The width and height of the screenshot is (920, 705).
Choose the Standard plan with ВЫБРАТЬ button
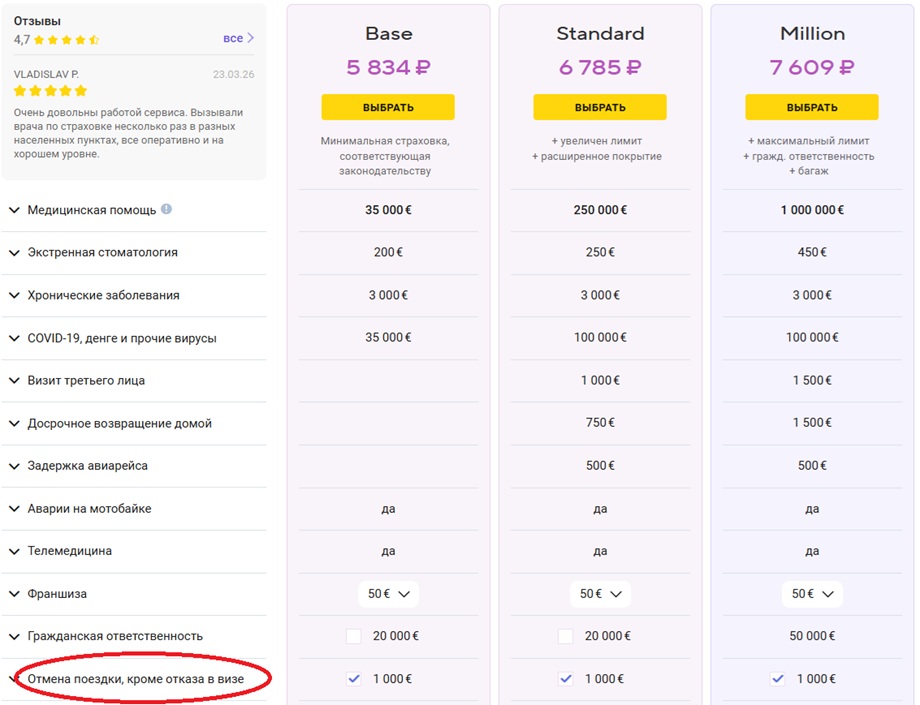click(600, 107)
